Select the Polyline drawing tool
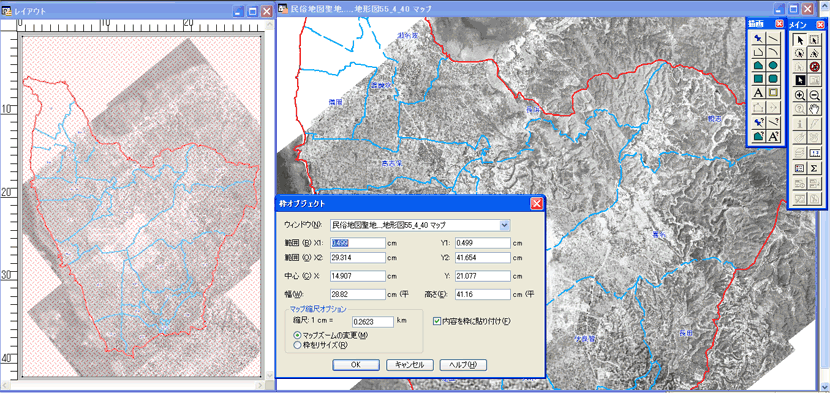The width and height of the screenshot is (830, 393). pyautogui.click(x=758, y=51)
